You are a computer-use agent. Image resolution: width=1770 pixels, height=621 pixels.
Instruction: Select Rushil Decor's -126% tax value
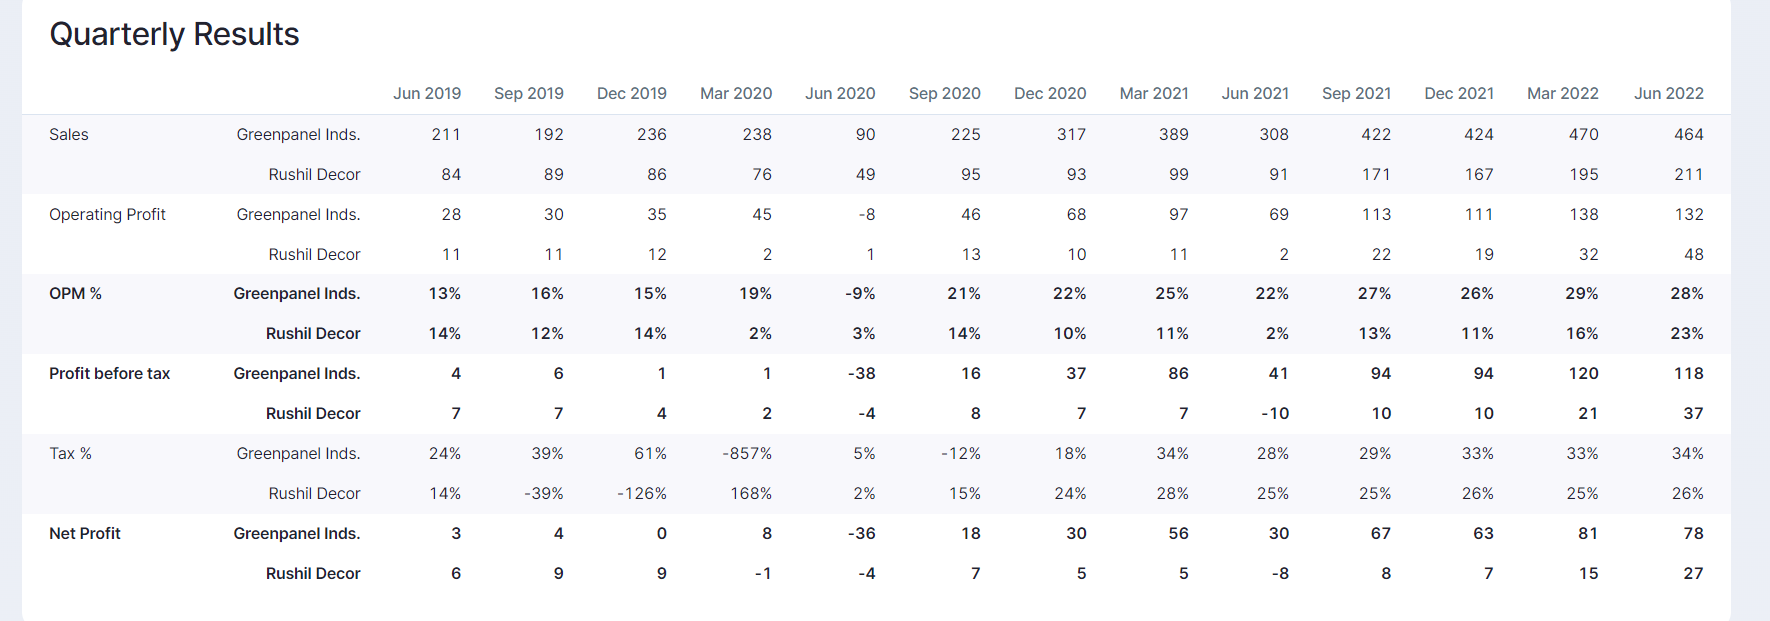[642, 493]
